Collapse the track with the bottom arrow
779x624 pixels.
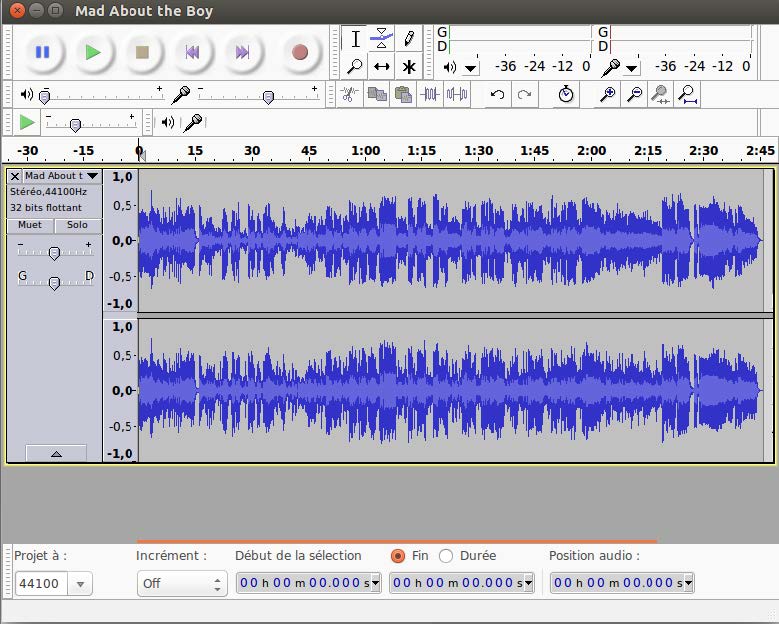(x=56, y=453)
